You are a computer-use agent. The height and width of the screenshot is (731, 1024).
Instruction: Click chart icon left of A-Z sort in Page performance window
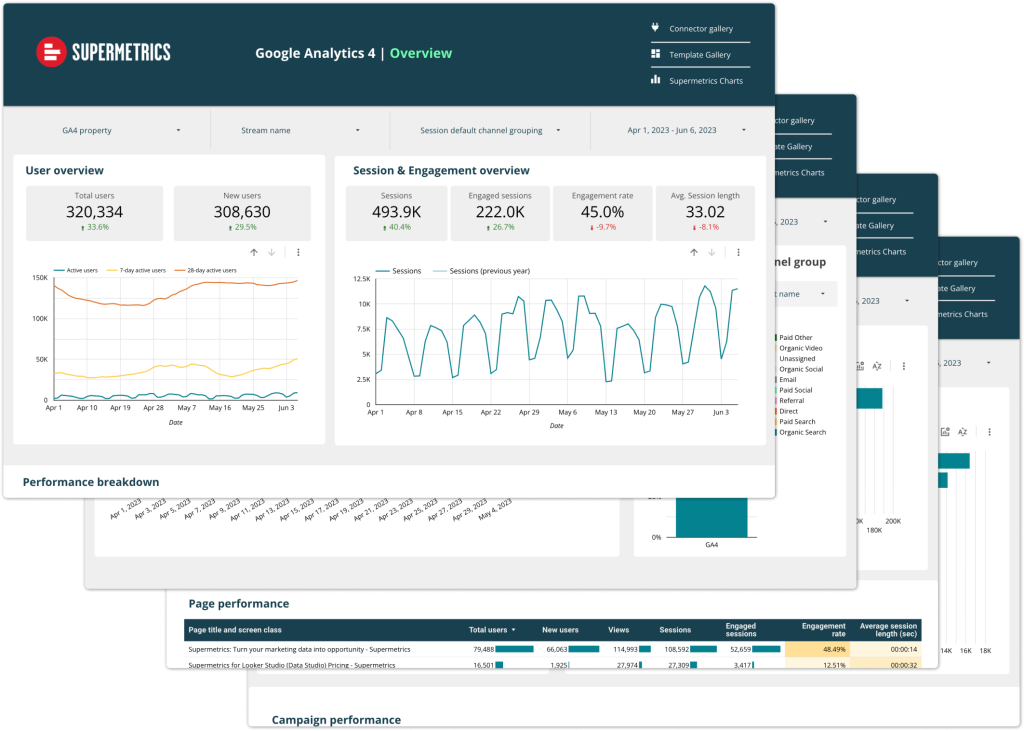[861, 366]
